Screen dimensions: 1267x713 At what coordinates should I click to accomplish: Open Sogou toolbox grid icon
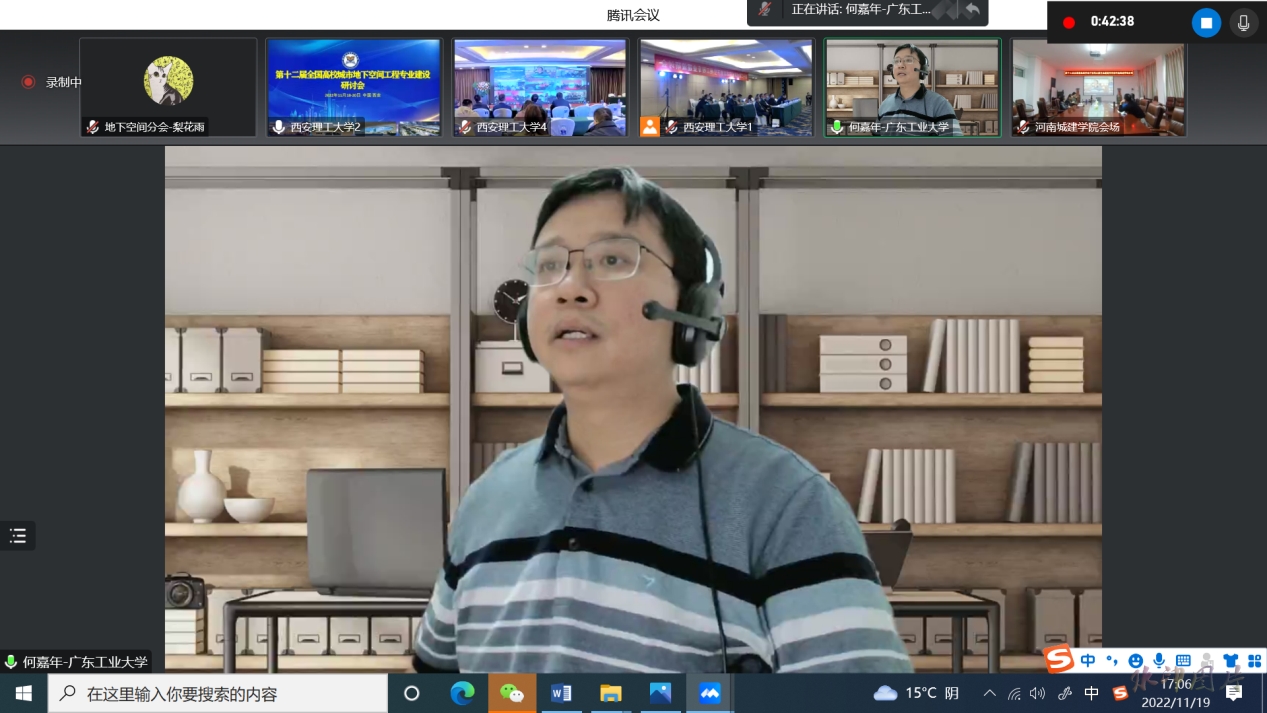click(x=1254, y=660)
